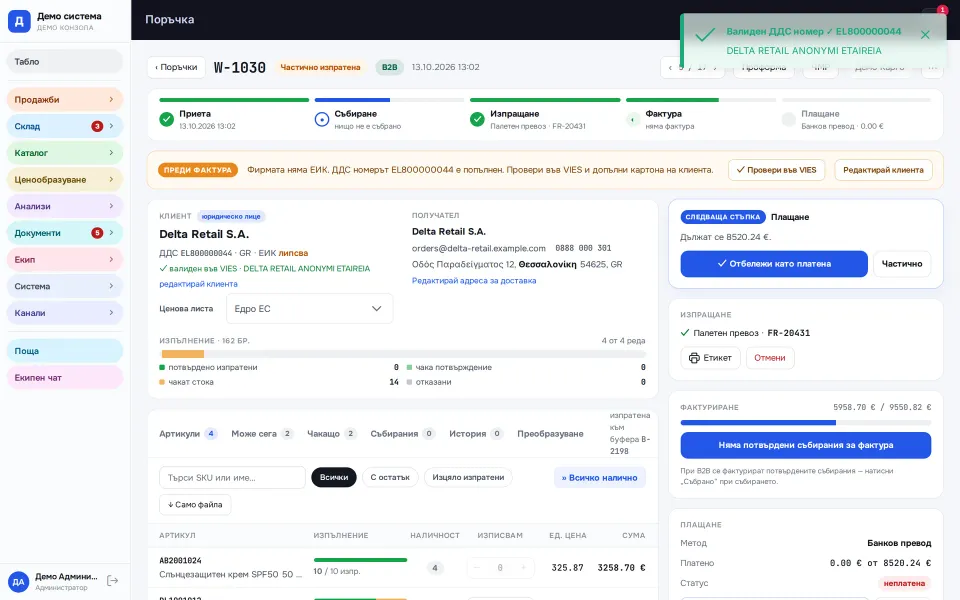The width and height of the screenshot is (960, 600).
Task: Click the minus stepper for AB2001024 row
Action: (476, 568)
